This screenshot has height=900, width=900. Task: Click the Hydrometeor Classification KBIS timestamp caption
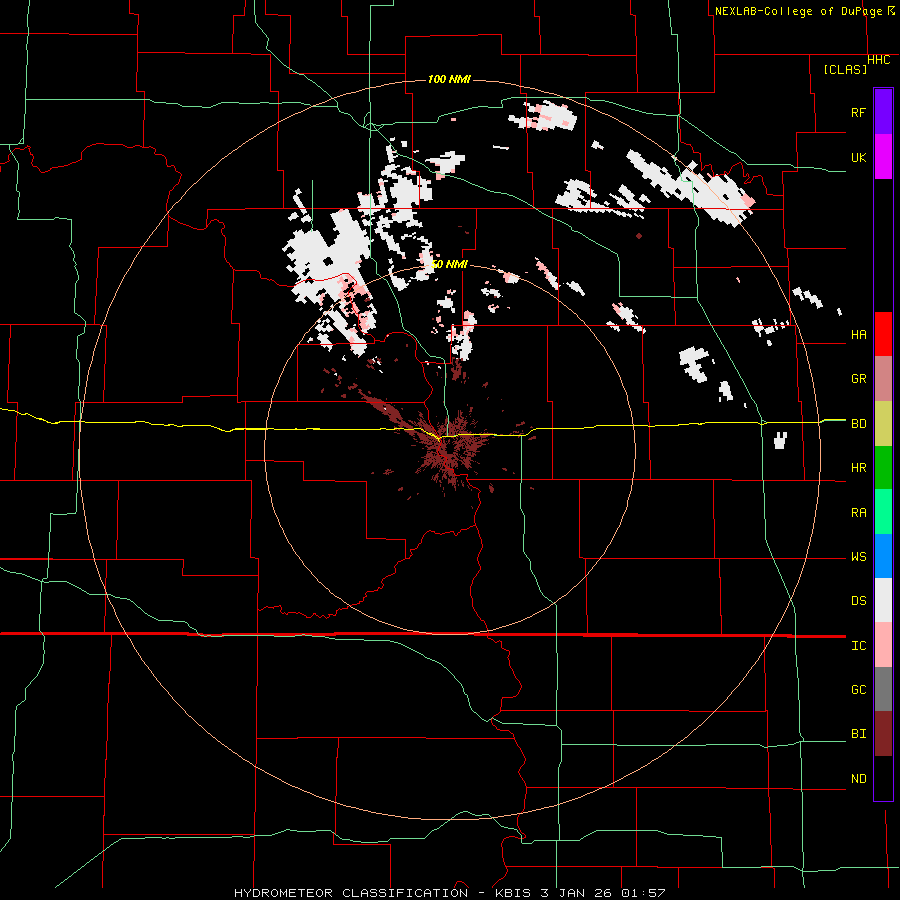tap(449, 893)
